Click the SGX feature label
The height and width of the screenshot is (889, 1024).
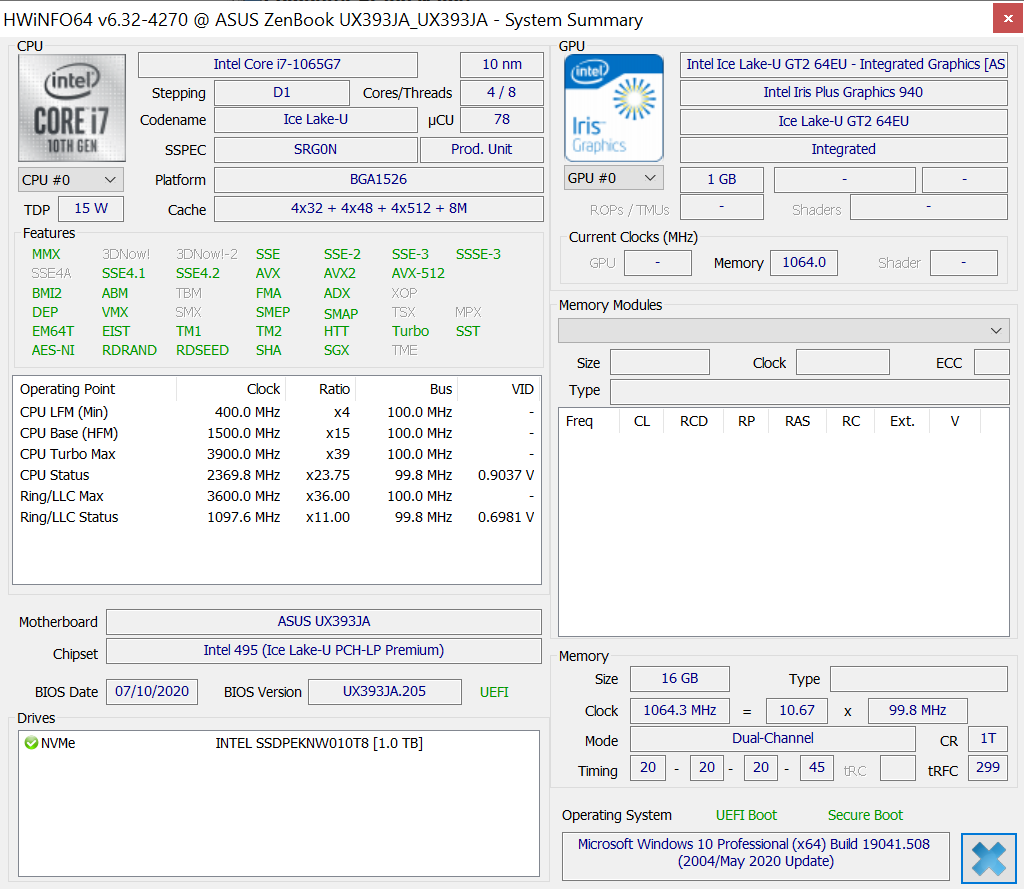point(336,350)
